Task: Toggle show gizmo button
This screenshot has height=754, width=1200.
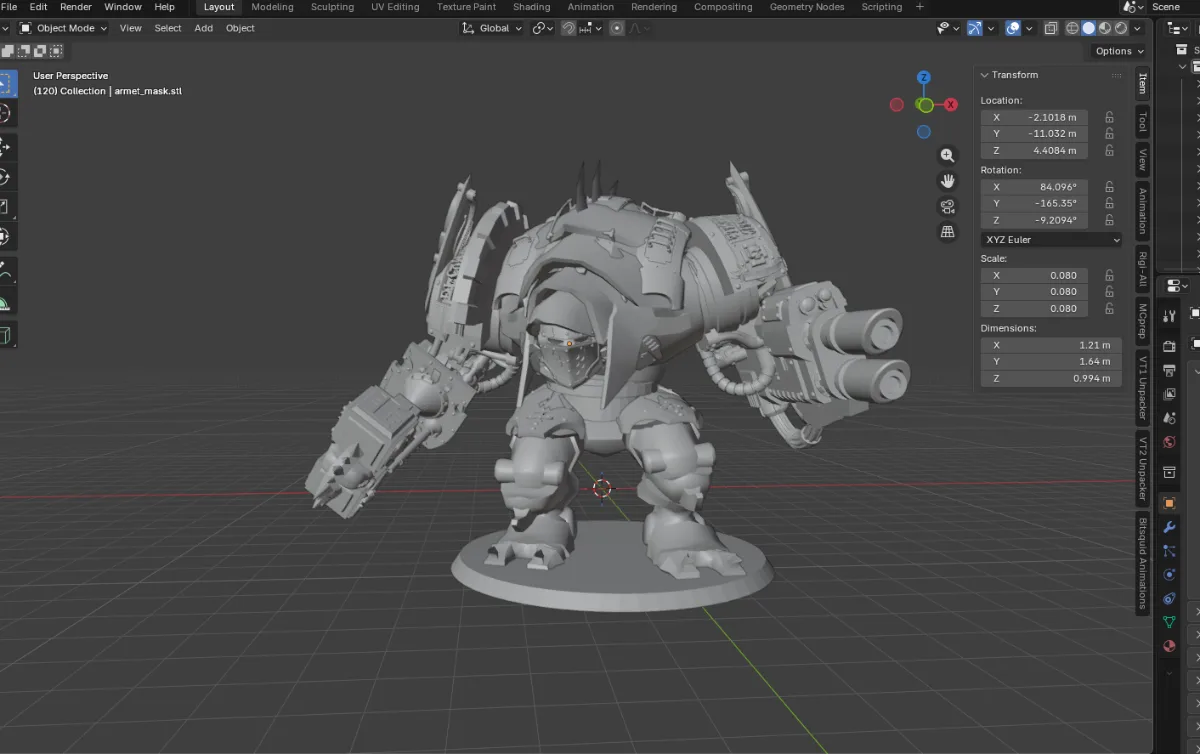Action: click(975, 28)
